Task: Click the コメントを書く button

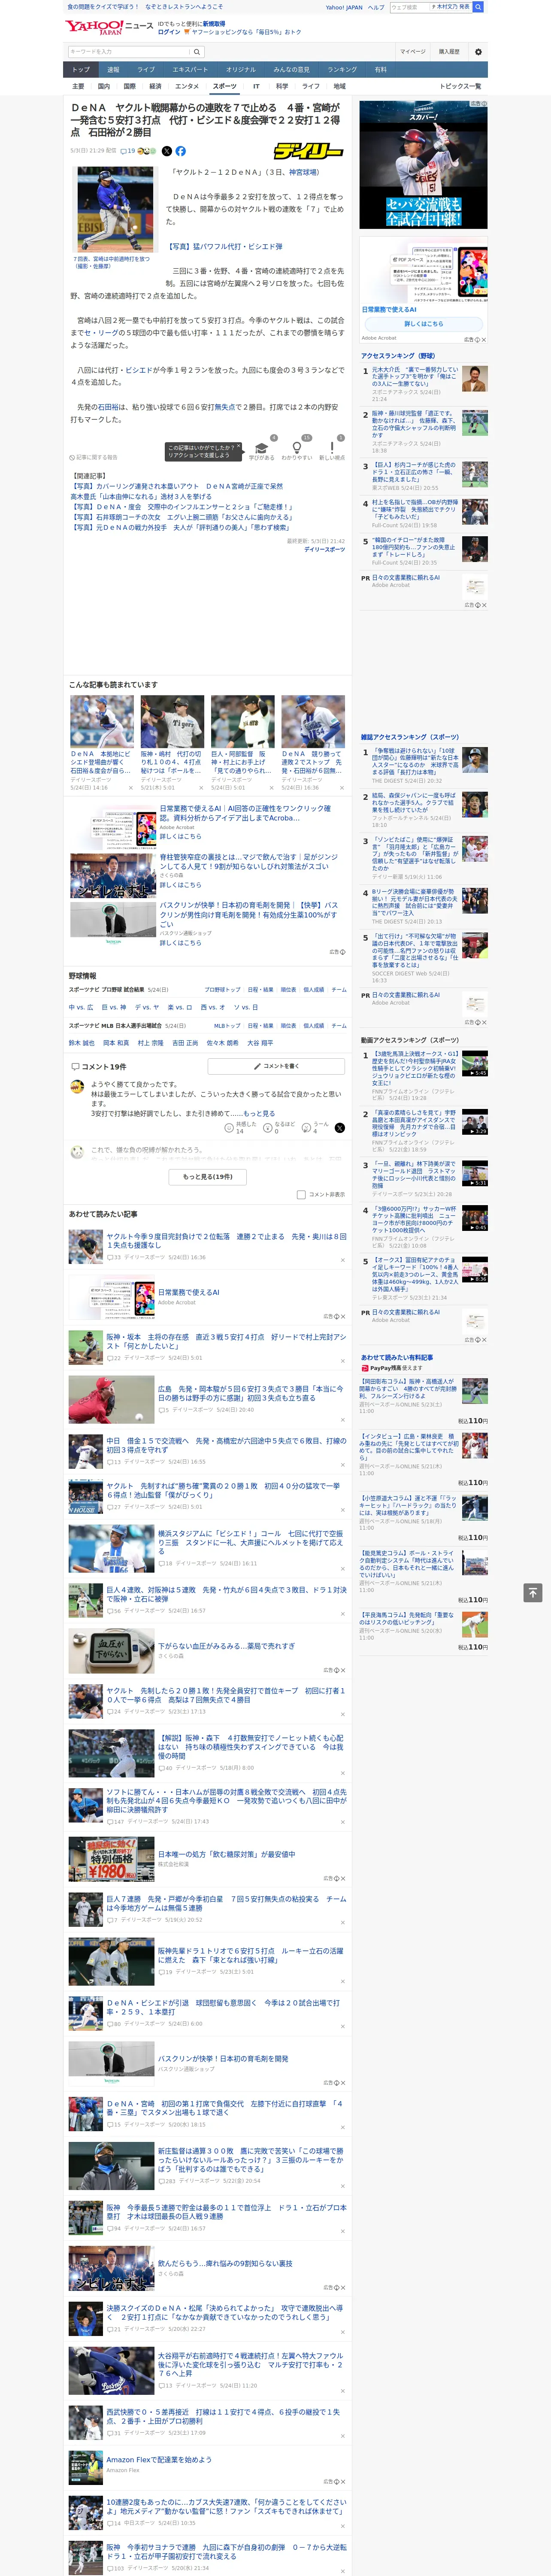Action: pos(277,1066)
